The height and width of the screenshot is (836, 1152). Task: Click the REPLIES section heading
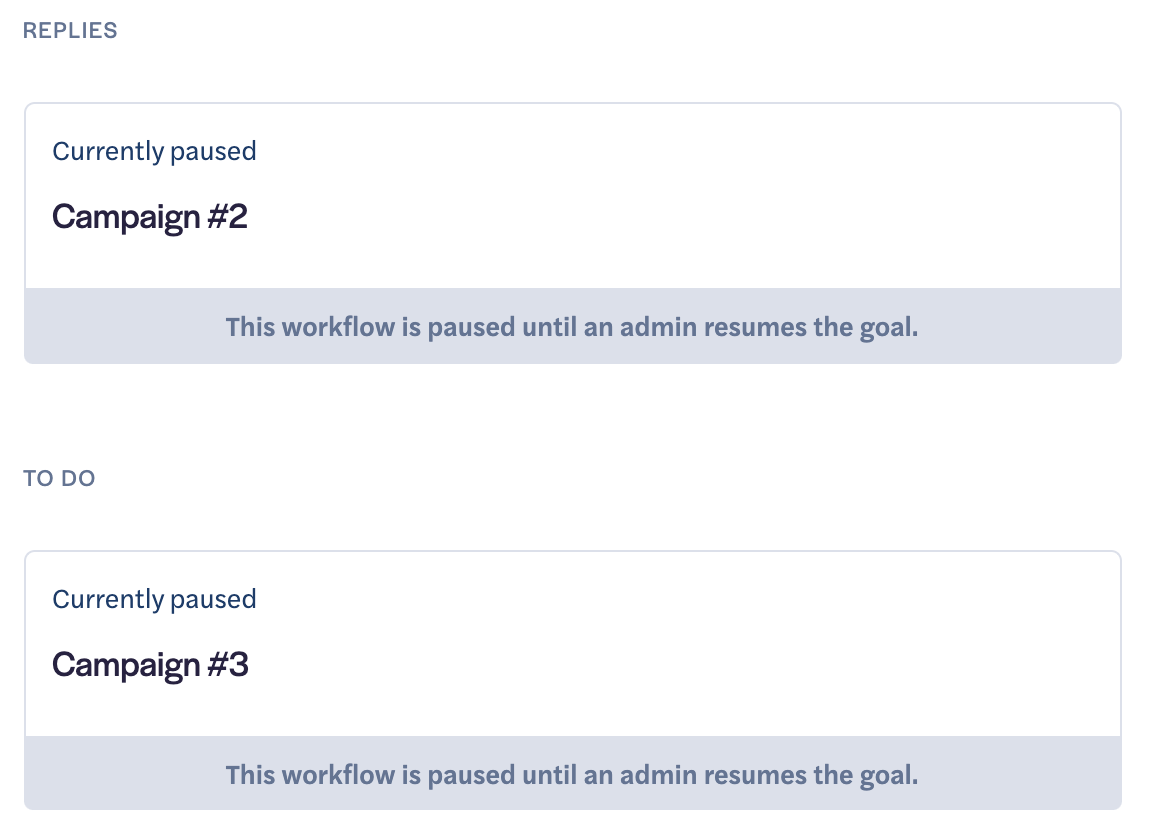pyautogui.click(x=70, y=31)
